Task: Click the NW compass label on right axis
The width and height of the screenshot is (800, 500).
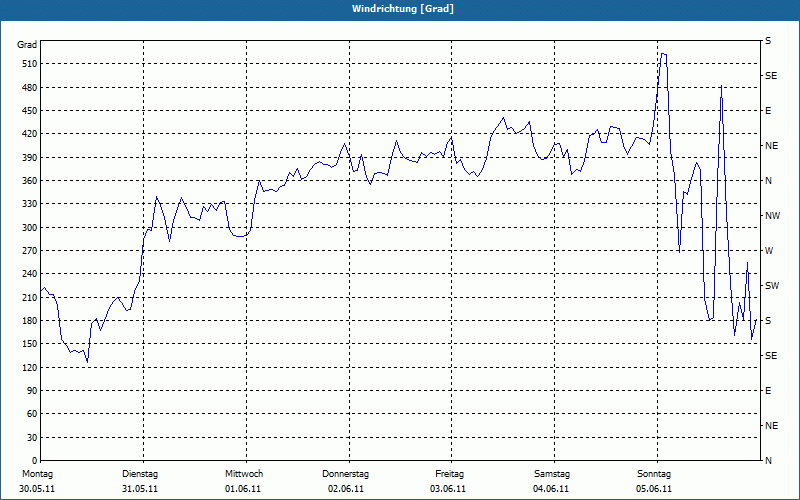Action: (x=772, y=216)
